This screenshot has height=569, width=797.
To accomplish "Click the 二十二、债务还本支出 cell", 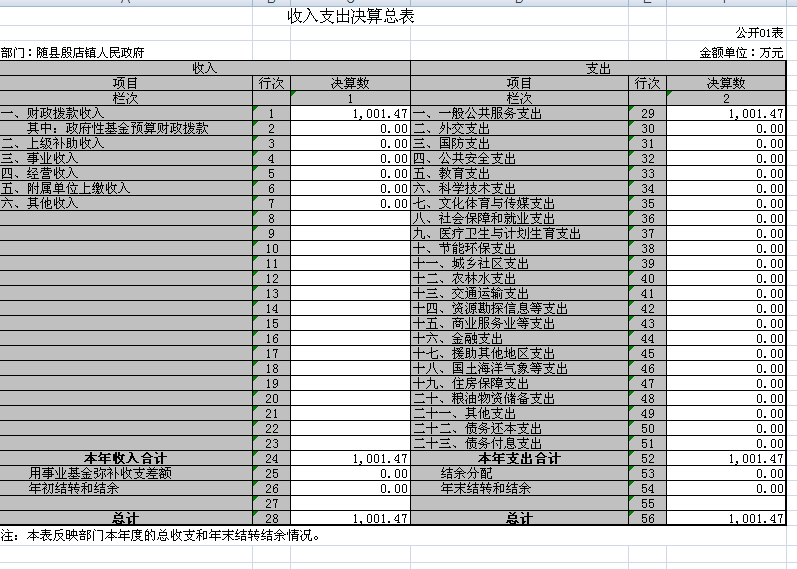I will click(x=519, y=428).
